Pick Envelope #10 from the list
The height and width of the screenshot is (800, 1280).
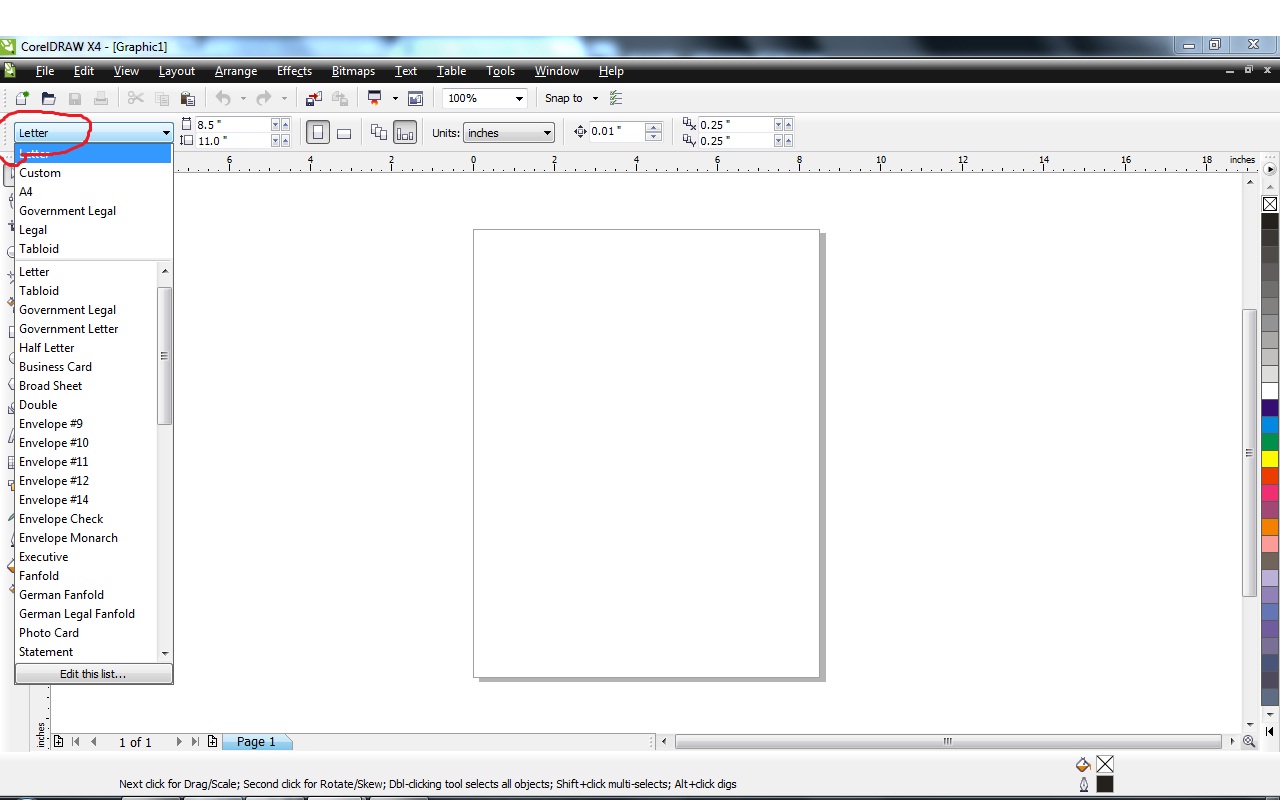[87, 443]
